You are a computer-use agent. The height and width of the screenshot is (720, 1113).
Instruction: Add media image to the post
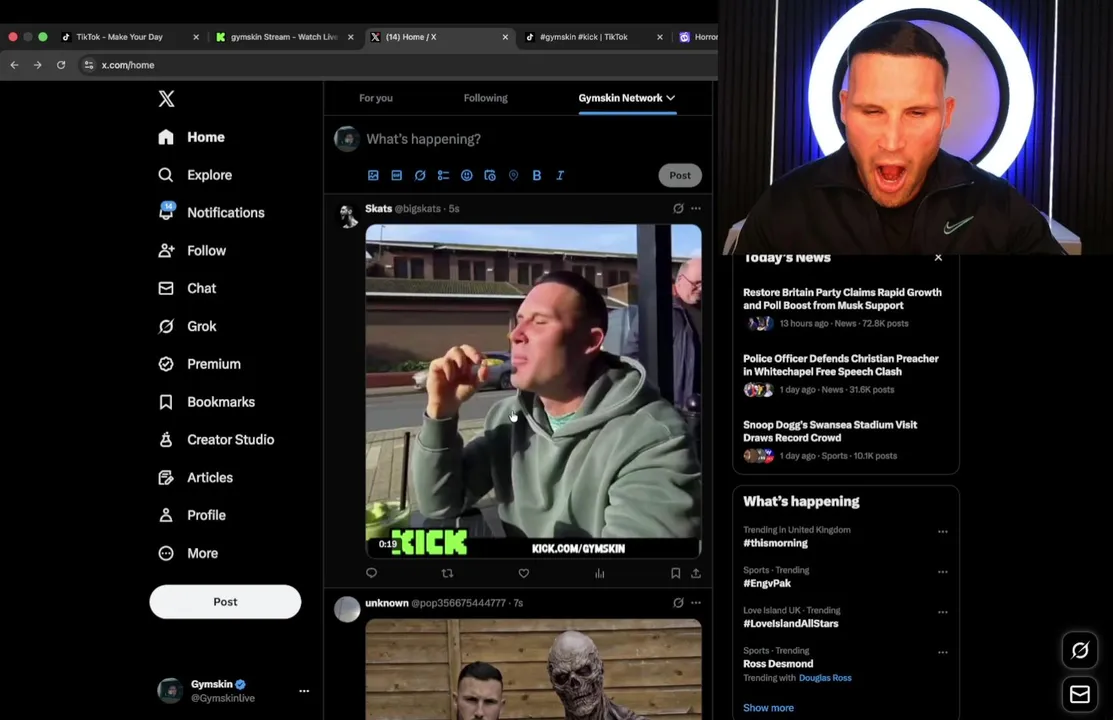coord(373,175)
